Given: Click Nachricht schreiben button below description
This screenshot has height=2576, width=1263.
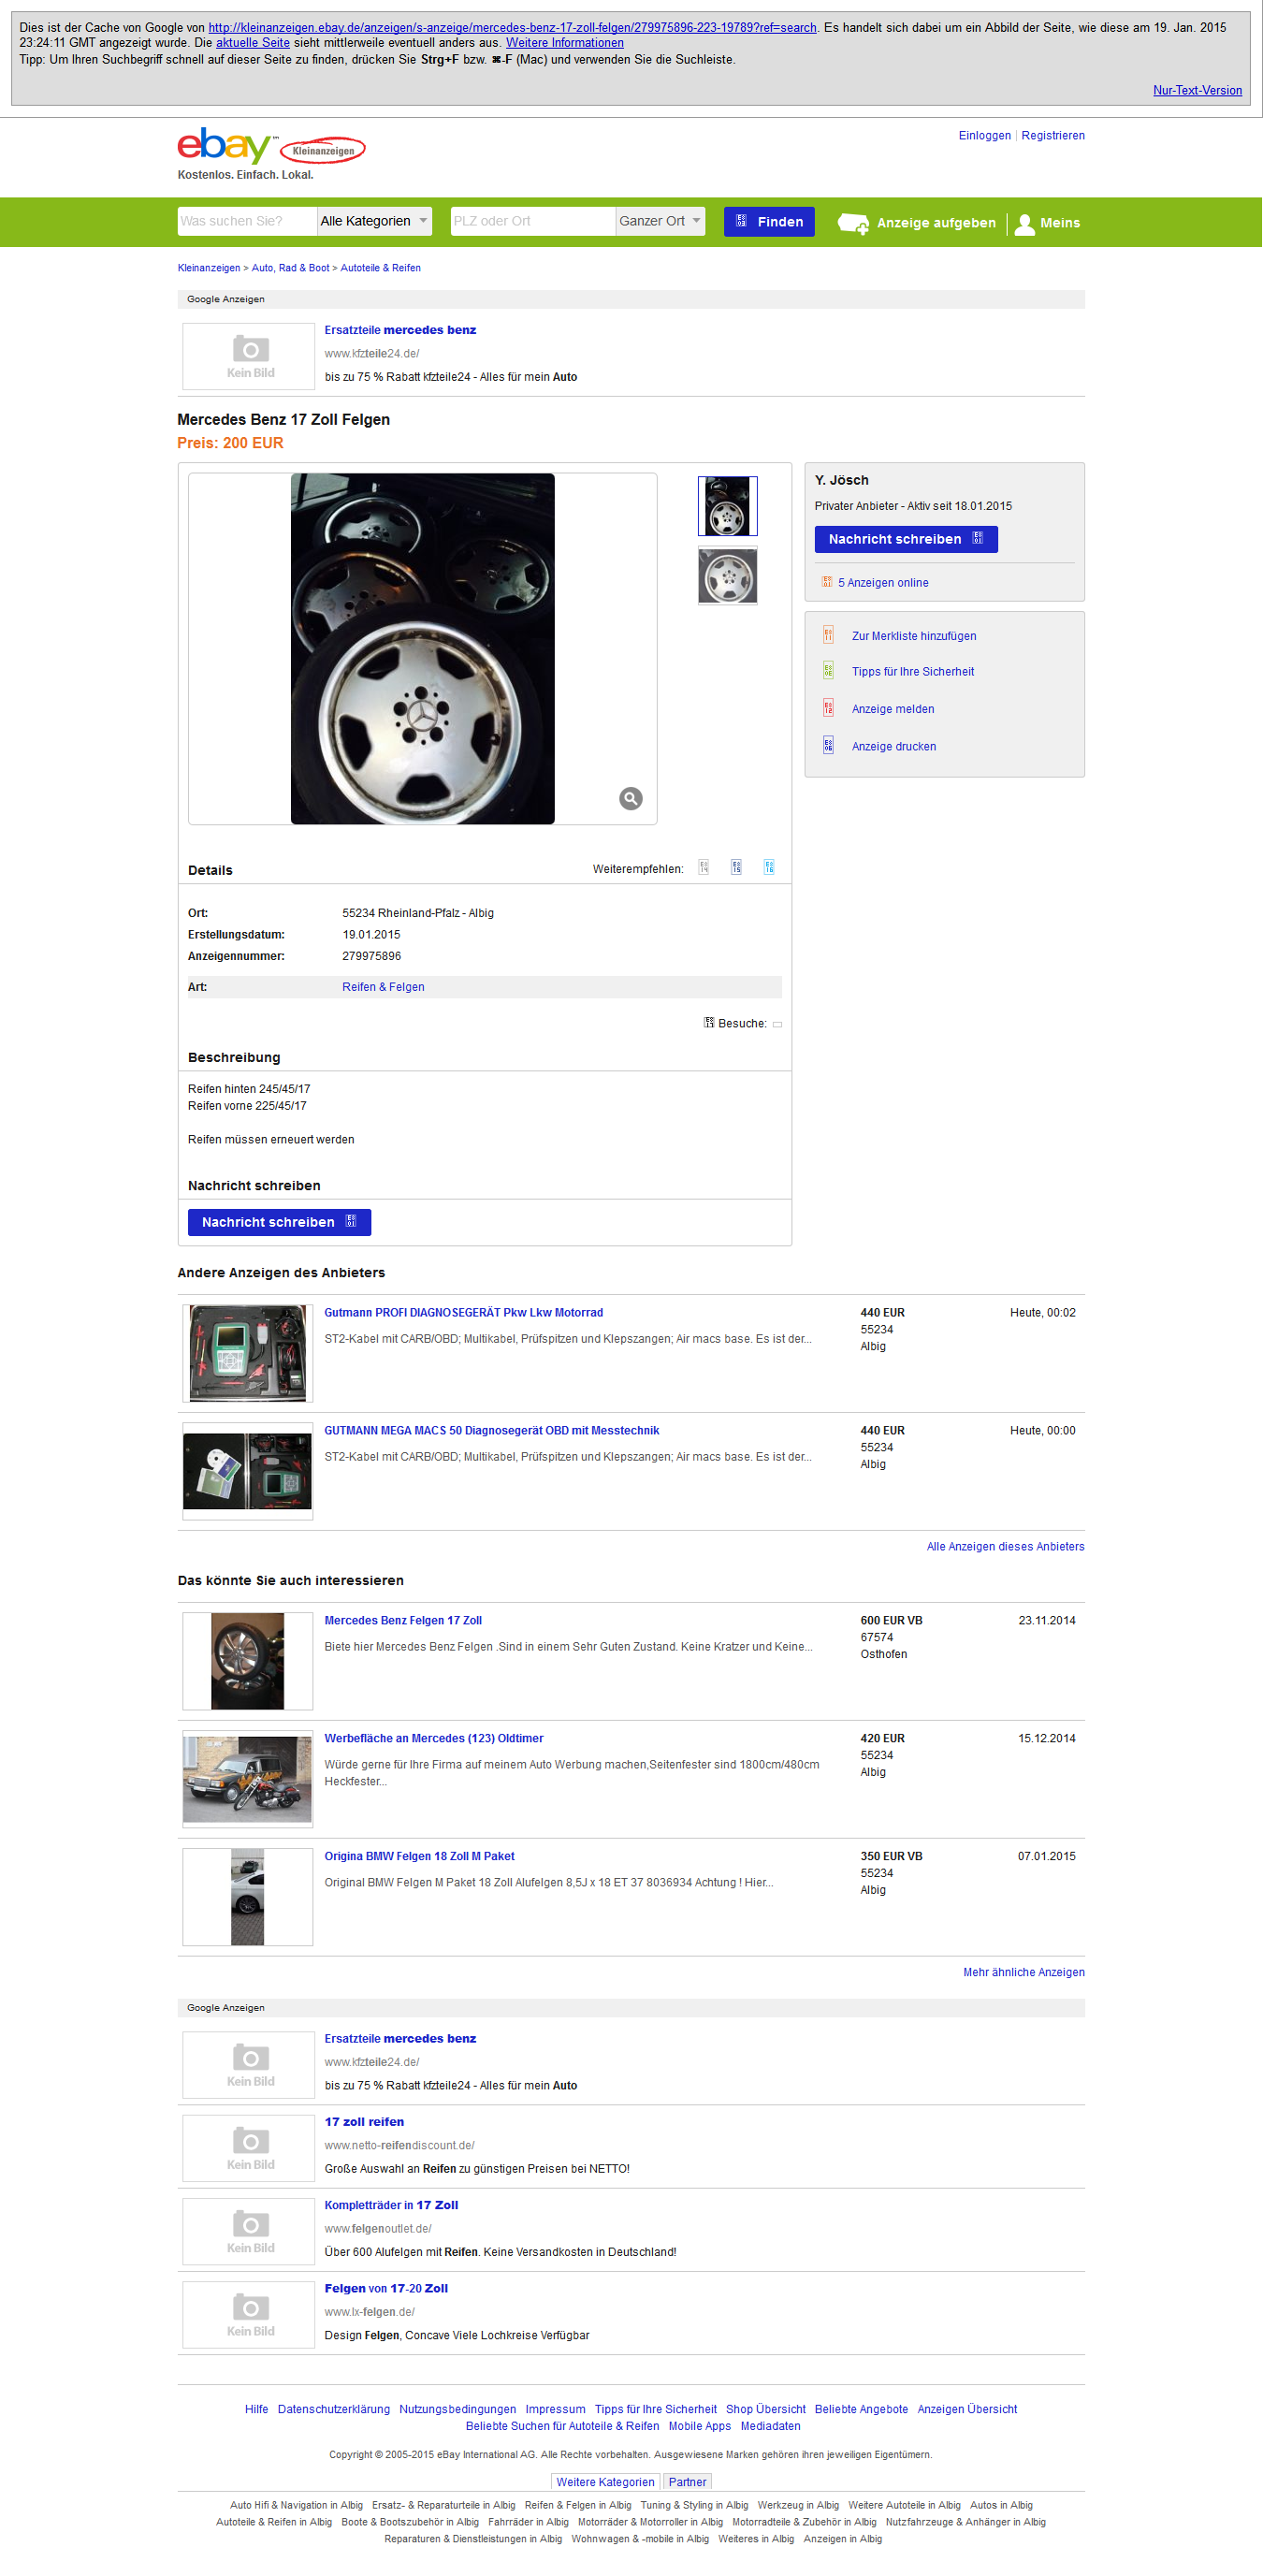Looking at the screenshot, I should coord(279,1222).
